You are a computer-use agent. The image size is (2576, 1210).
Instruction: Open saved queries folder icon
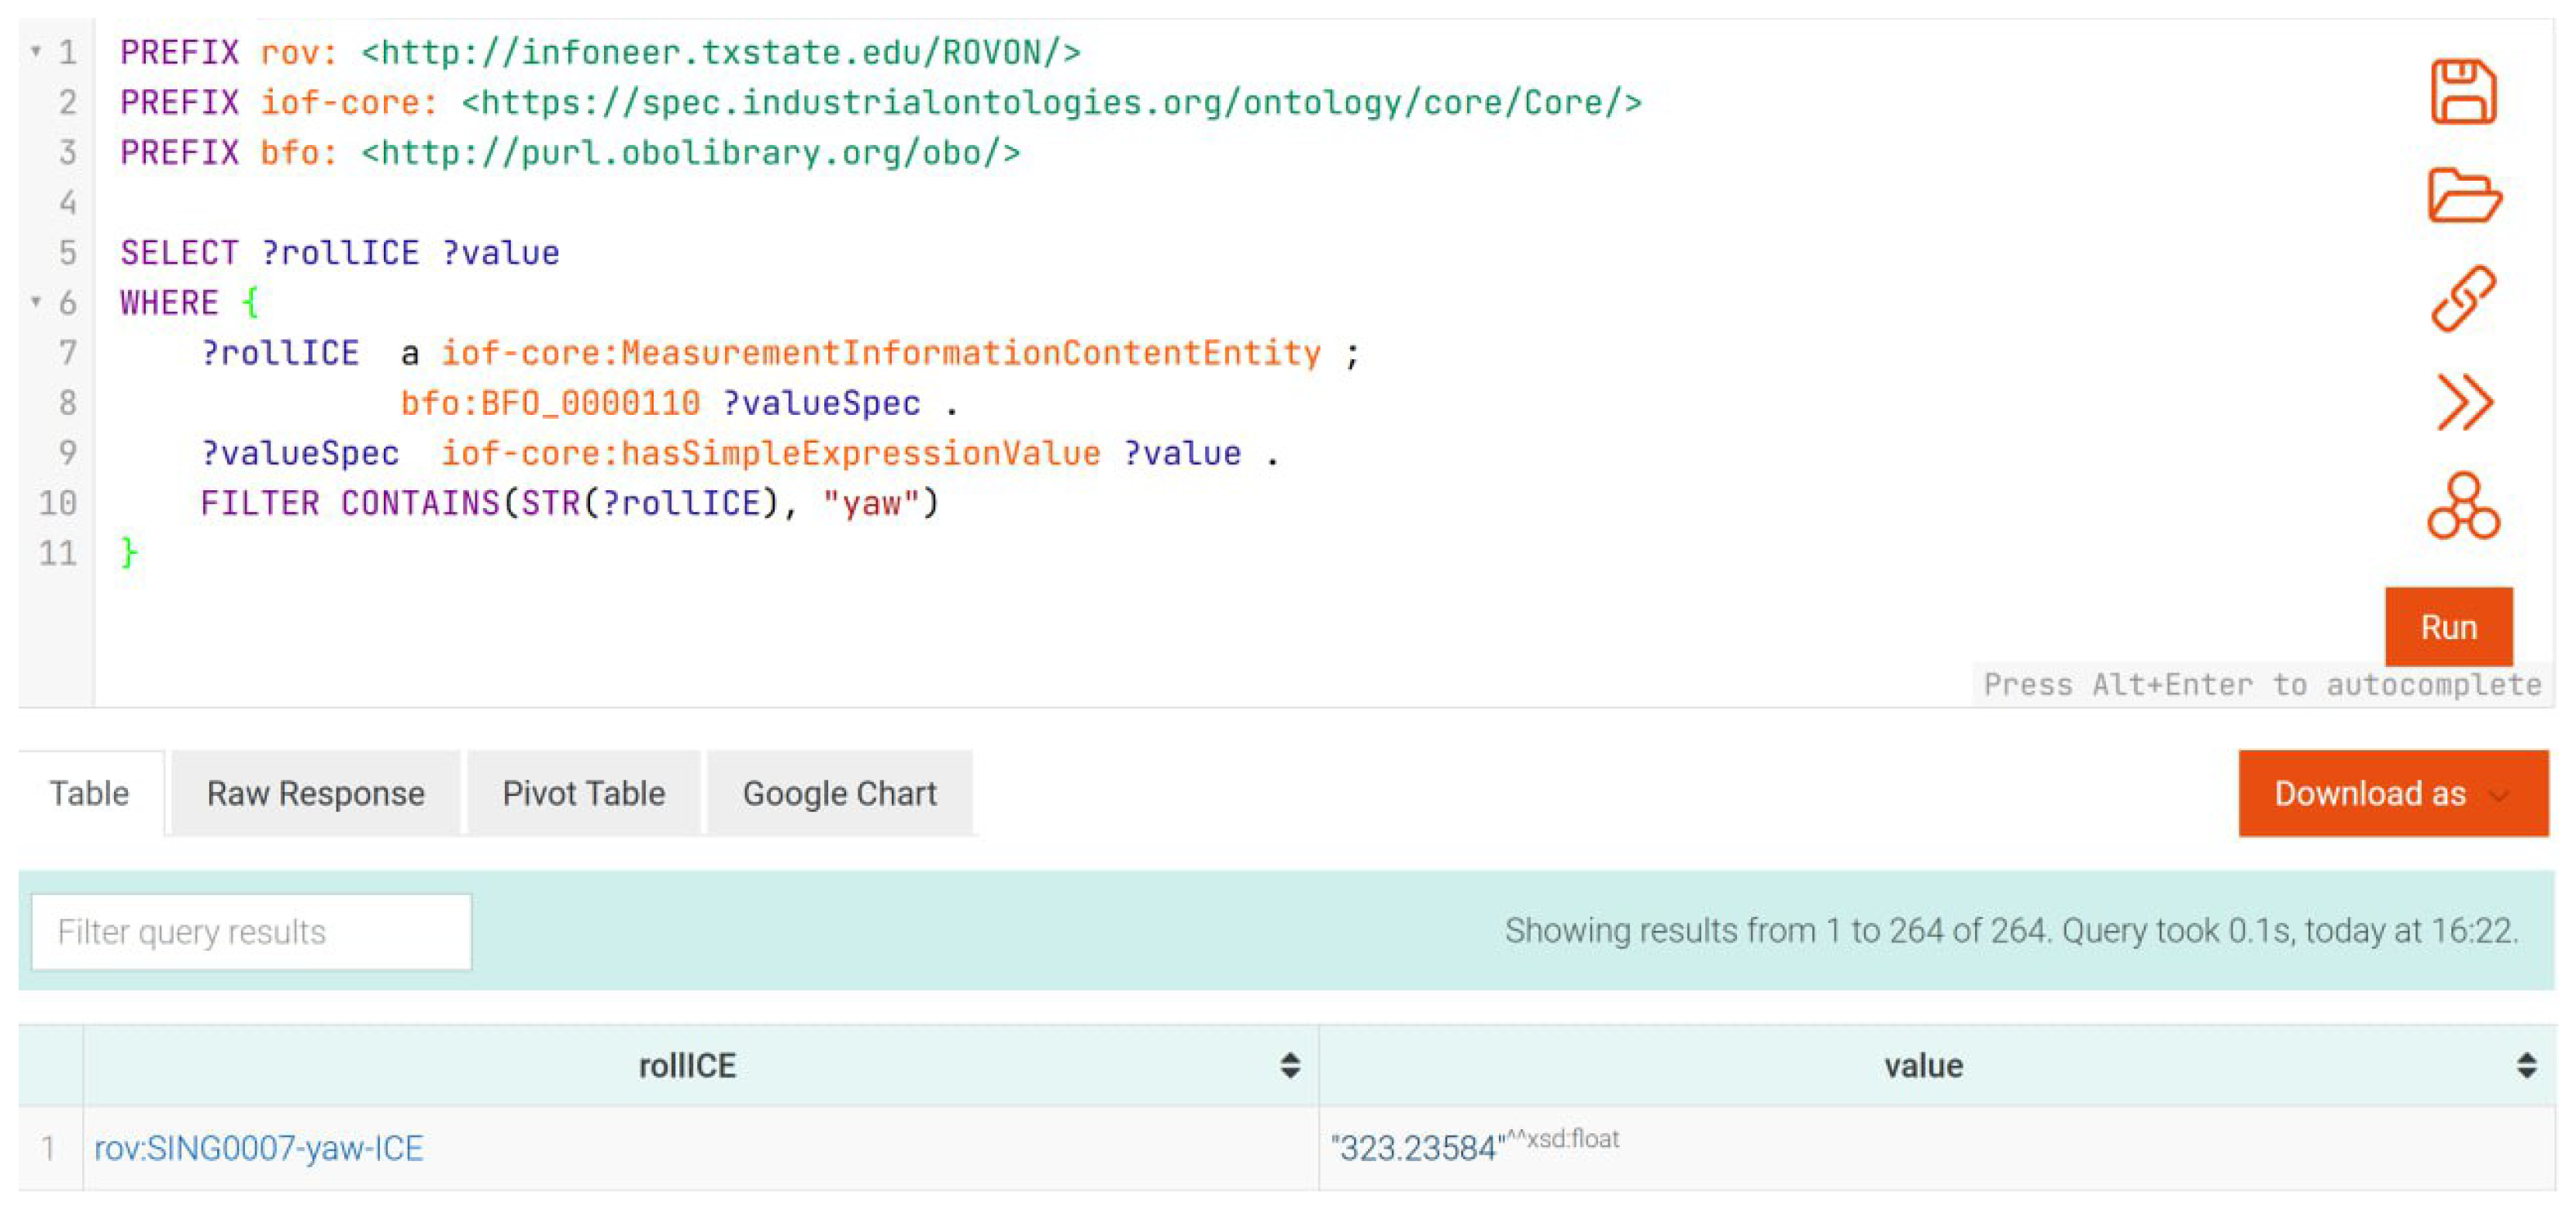(x=2463, y=195)
